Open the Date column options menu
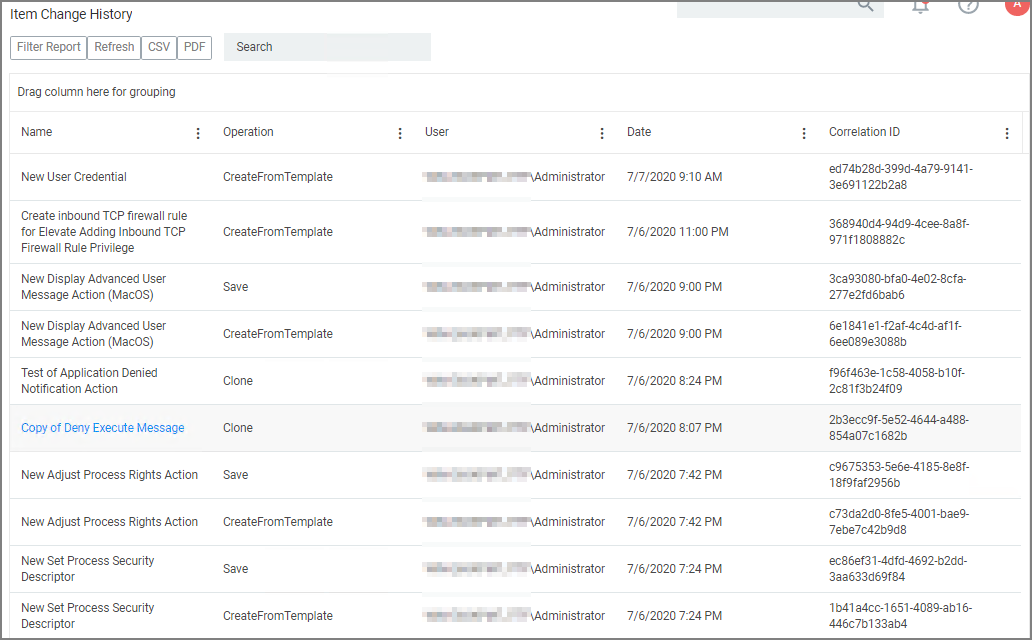The width and height of the screenshot is (1032, 640). (804, 134)
